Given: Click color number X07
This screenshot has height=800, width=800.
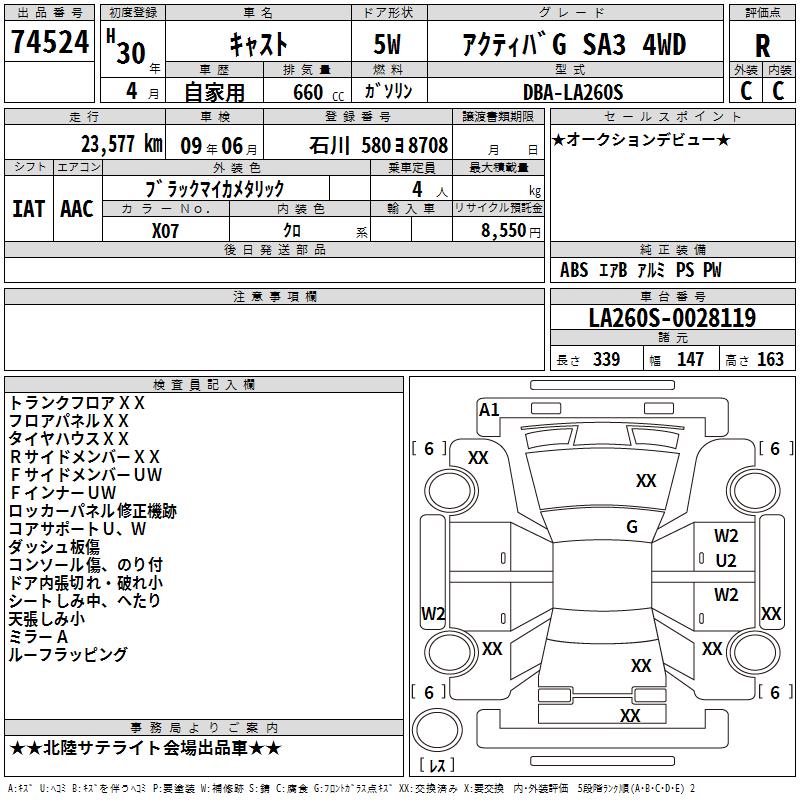Looking at the screenshot, I should 165,231.
